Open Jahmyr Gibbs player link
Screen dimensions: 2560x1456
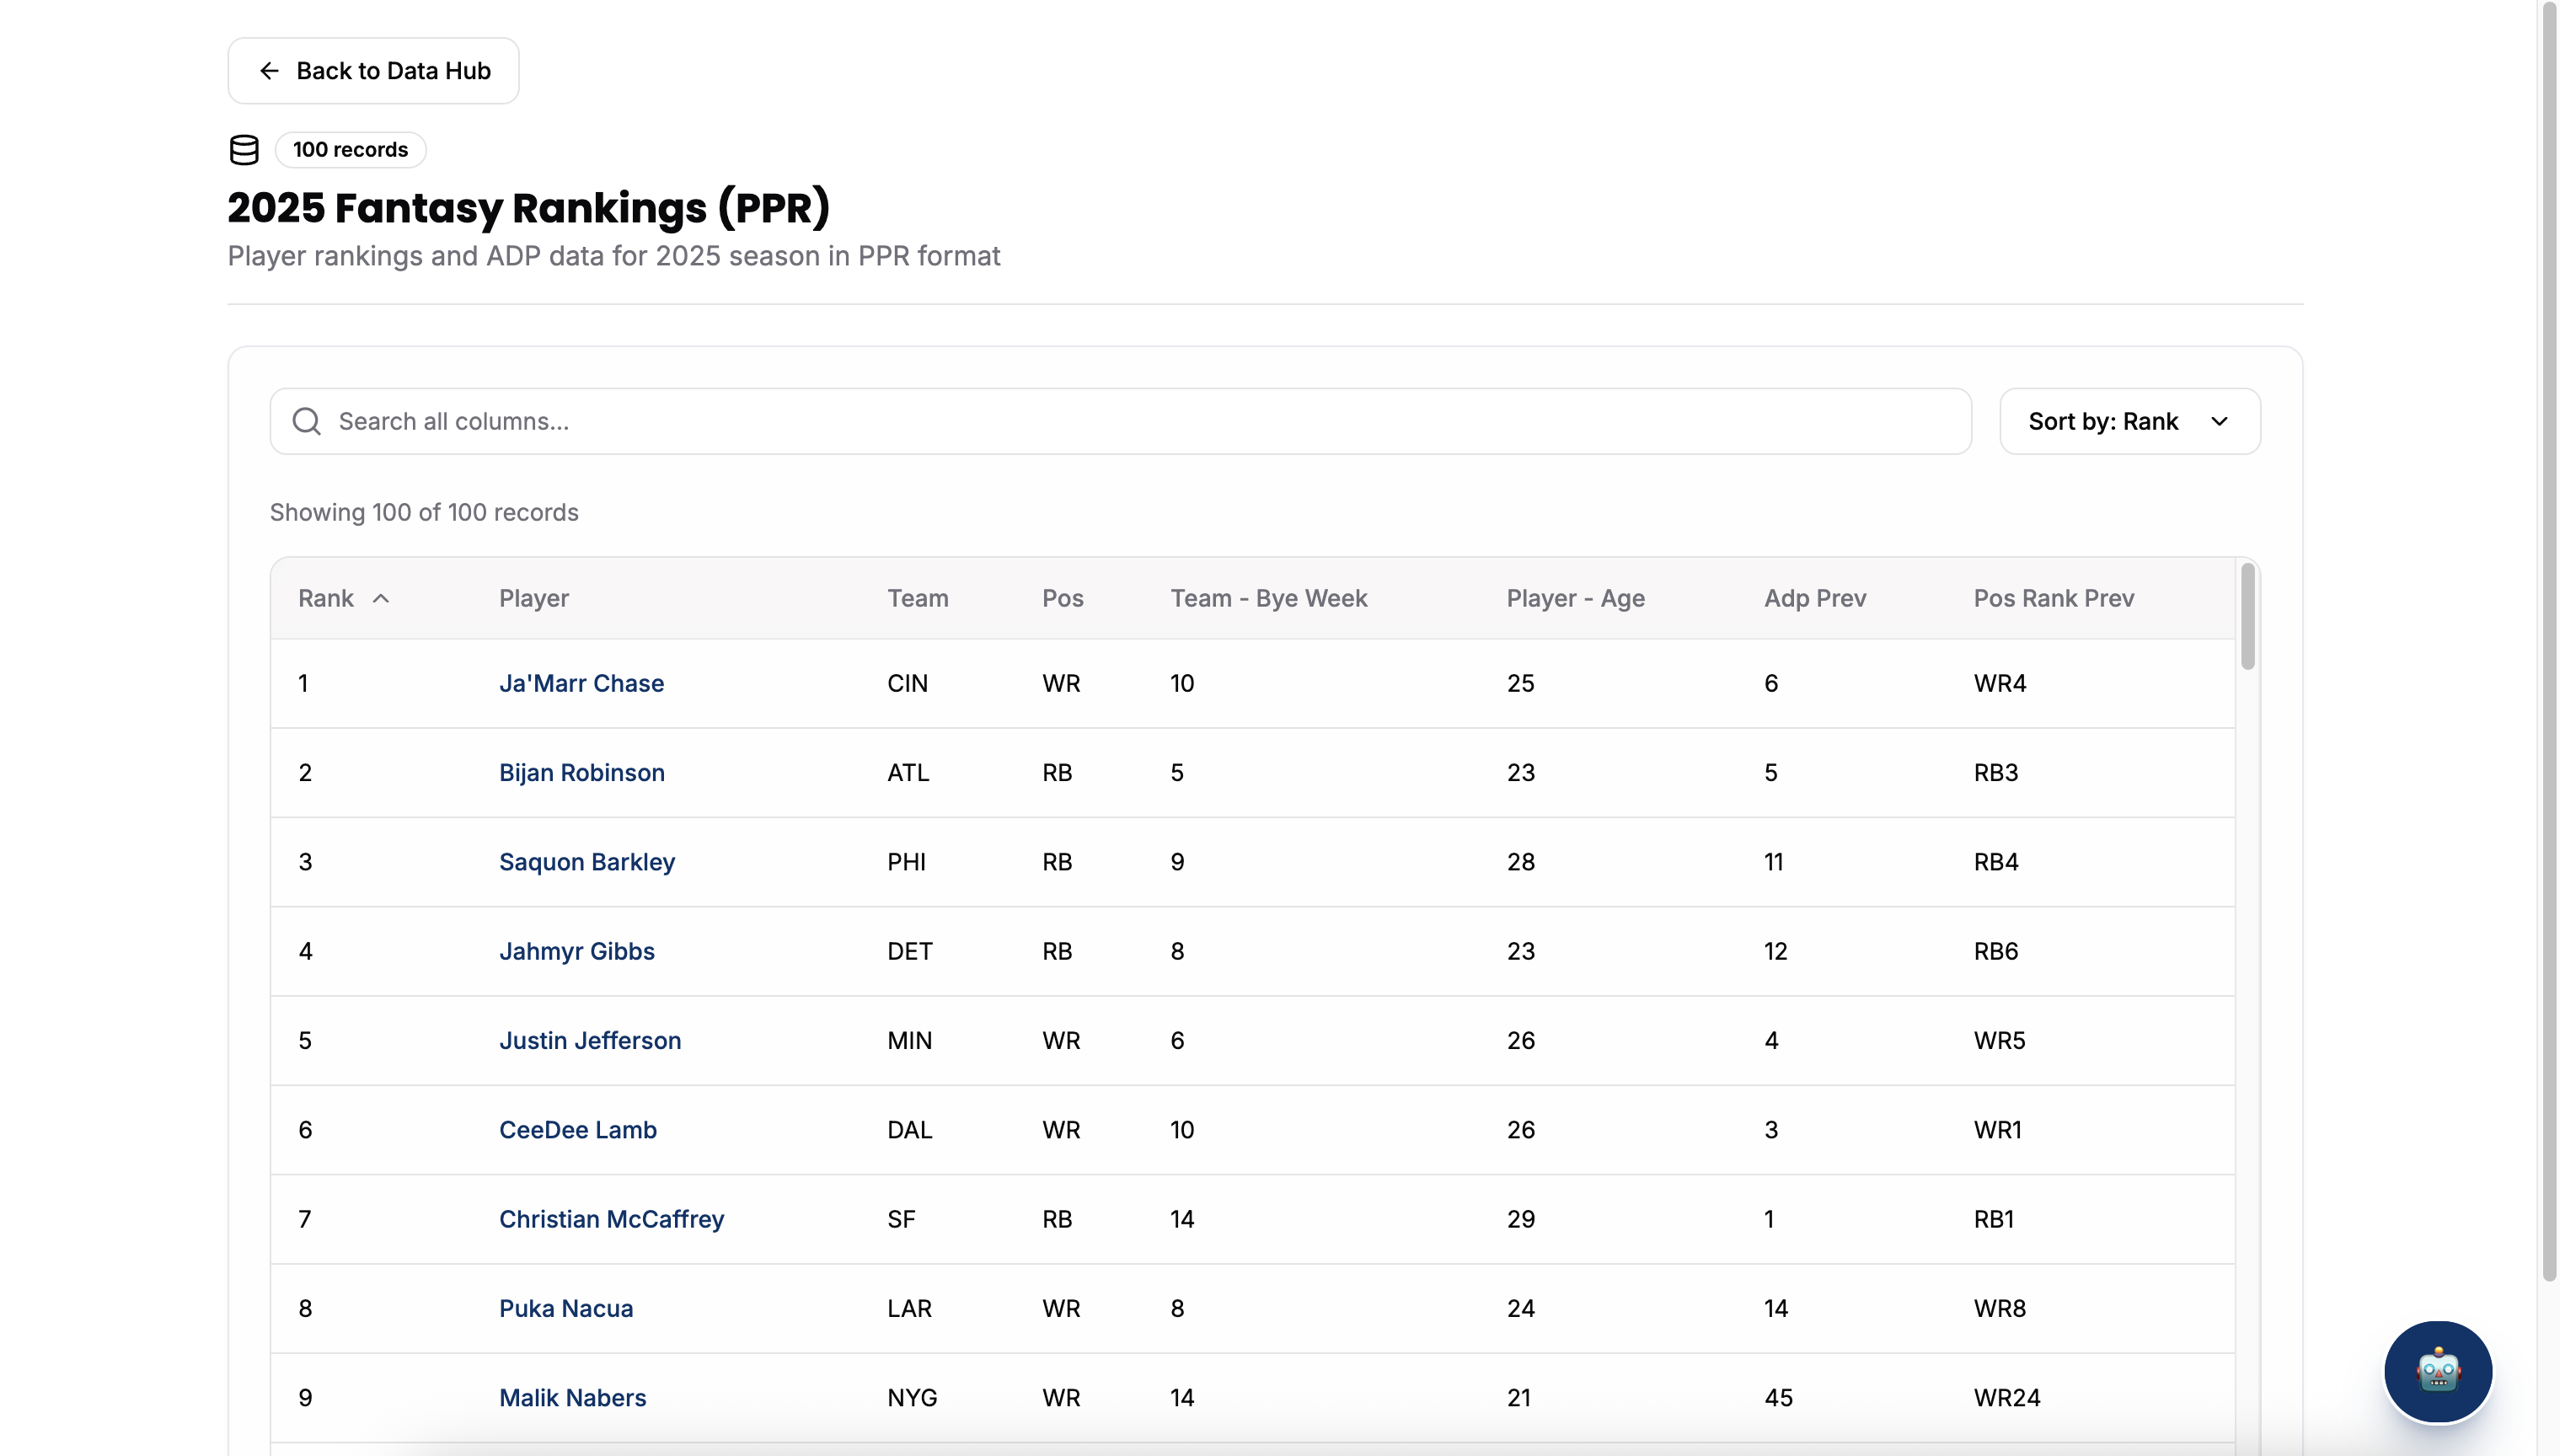tap(577, 951)
